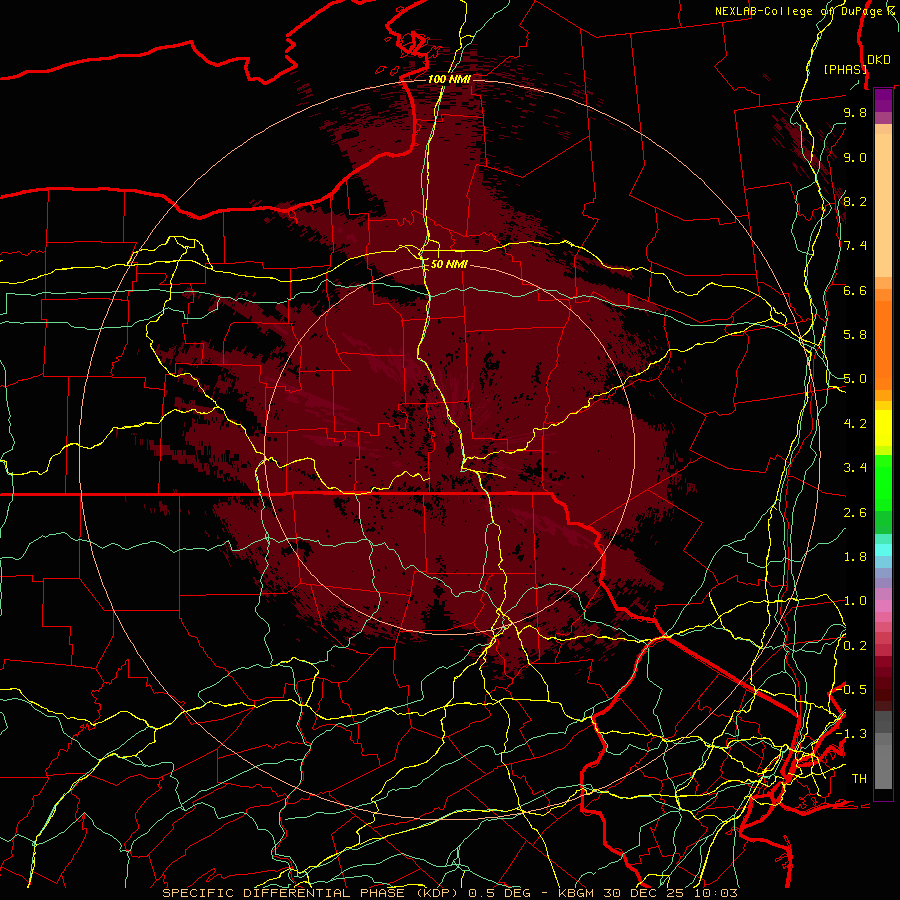Click the DKD label above the color scale

tap(879, 59)
